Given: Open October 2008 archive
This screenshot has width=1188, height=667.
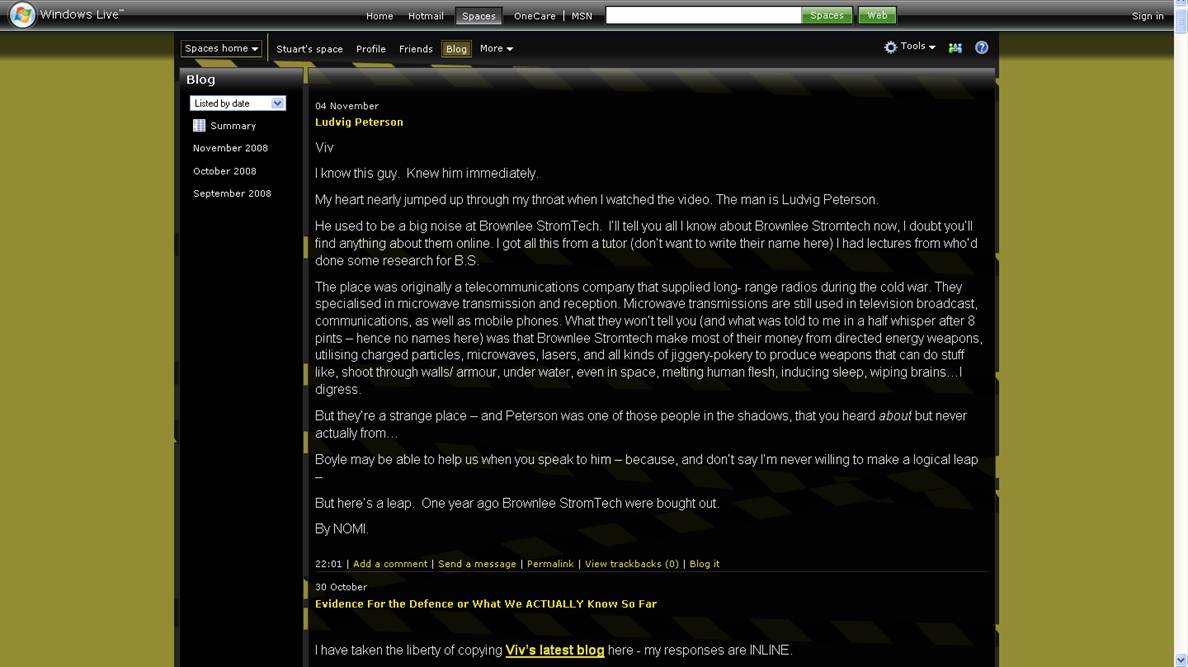Looking at the screenshot, I should pyautogui.click(x=224, y=171).
